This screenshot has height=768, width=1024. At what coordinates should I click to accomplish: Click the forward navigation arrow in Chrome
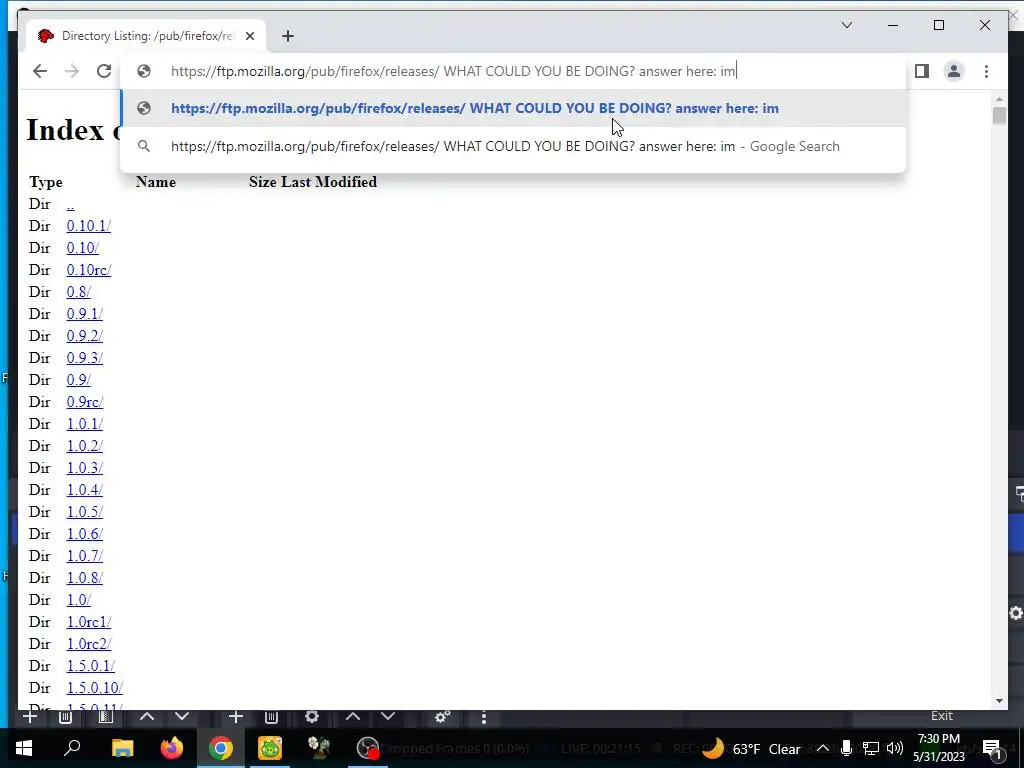click(72, 71)
